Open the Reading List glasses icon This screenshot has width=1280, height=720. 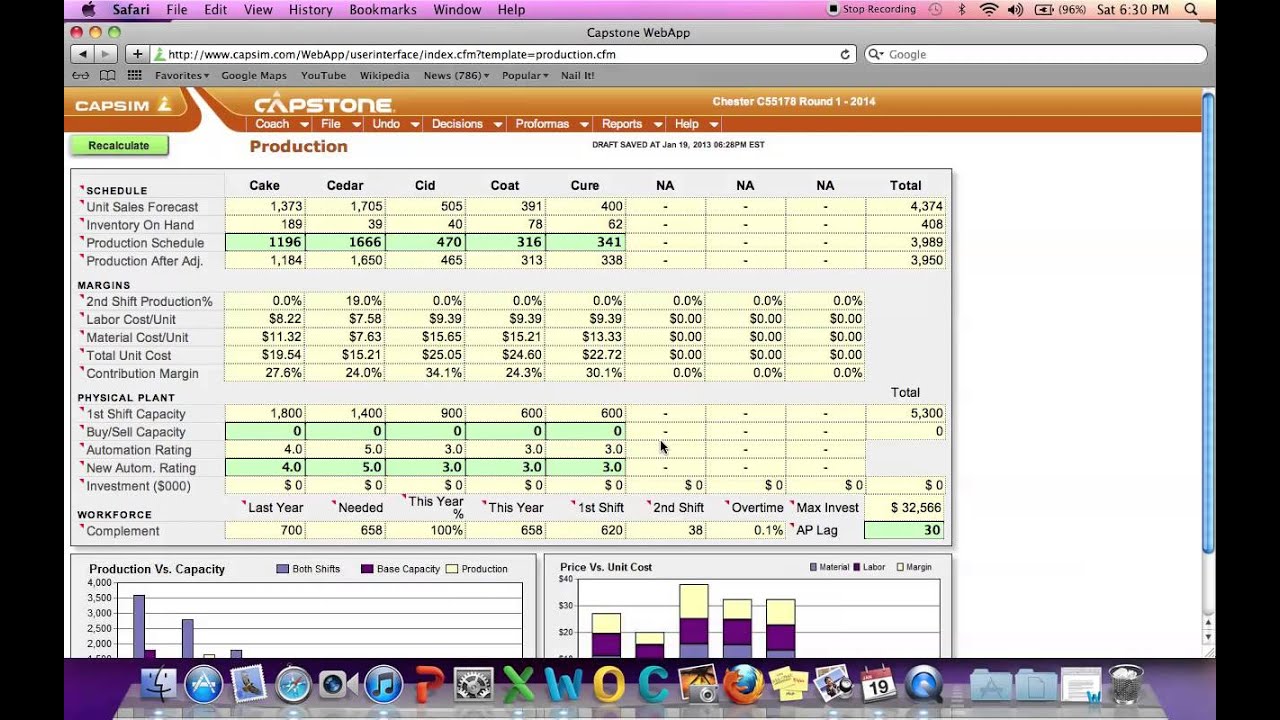82,75
